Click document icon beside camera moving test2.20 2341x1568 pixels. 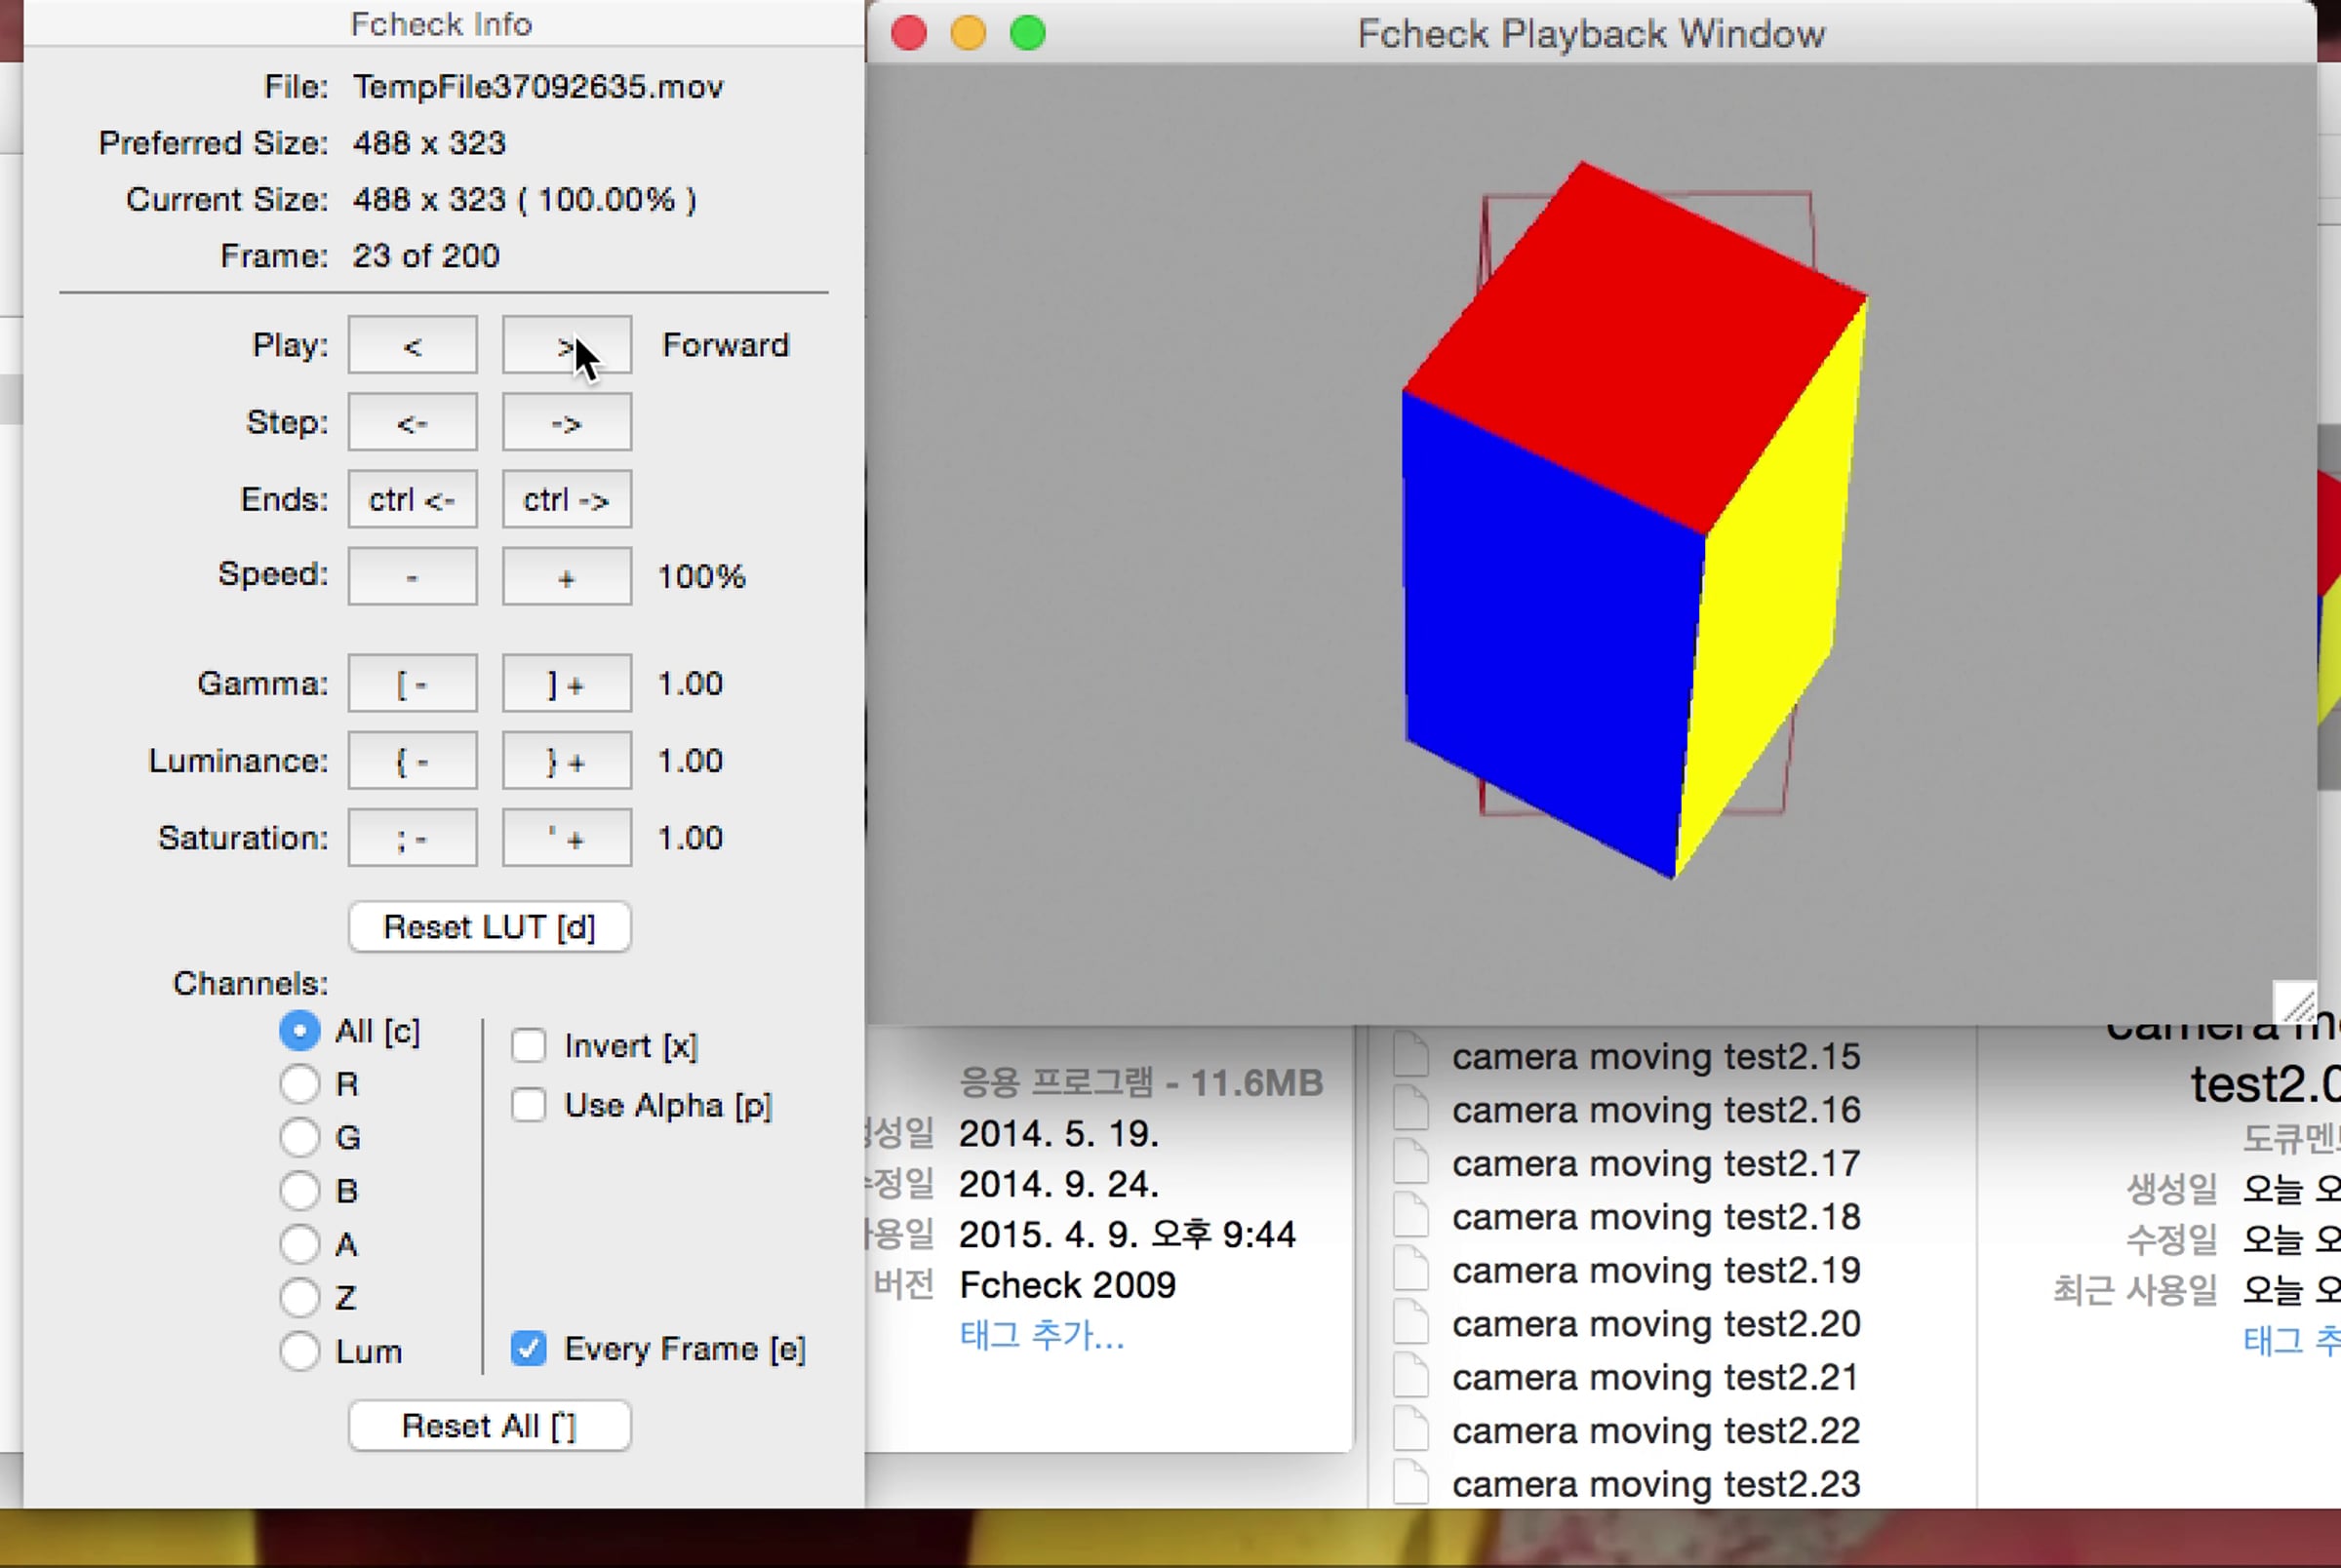pyautogui.click(x=1410, y=1324)
